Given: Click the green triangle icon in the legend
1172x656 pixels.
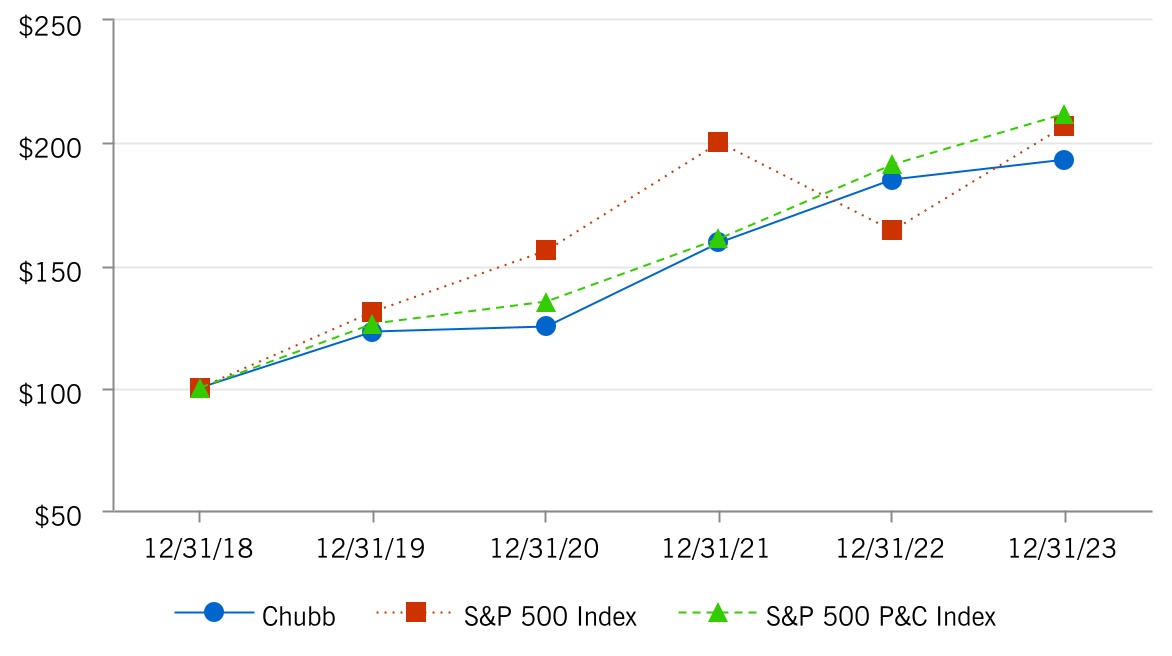Looking at the screenshot, I should [717, 613].
